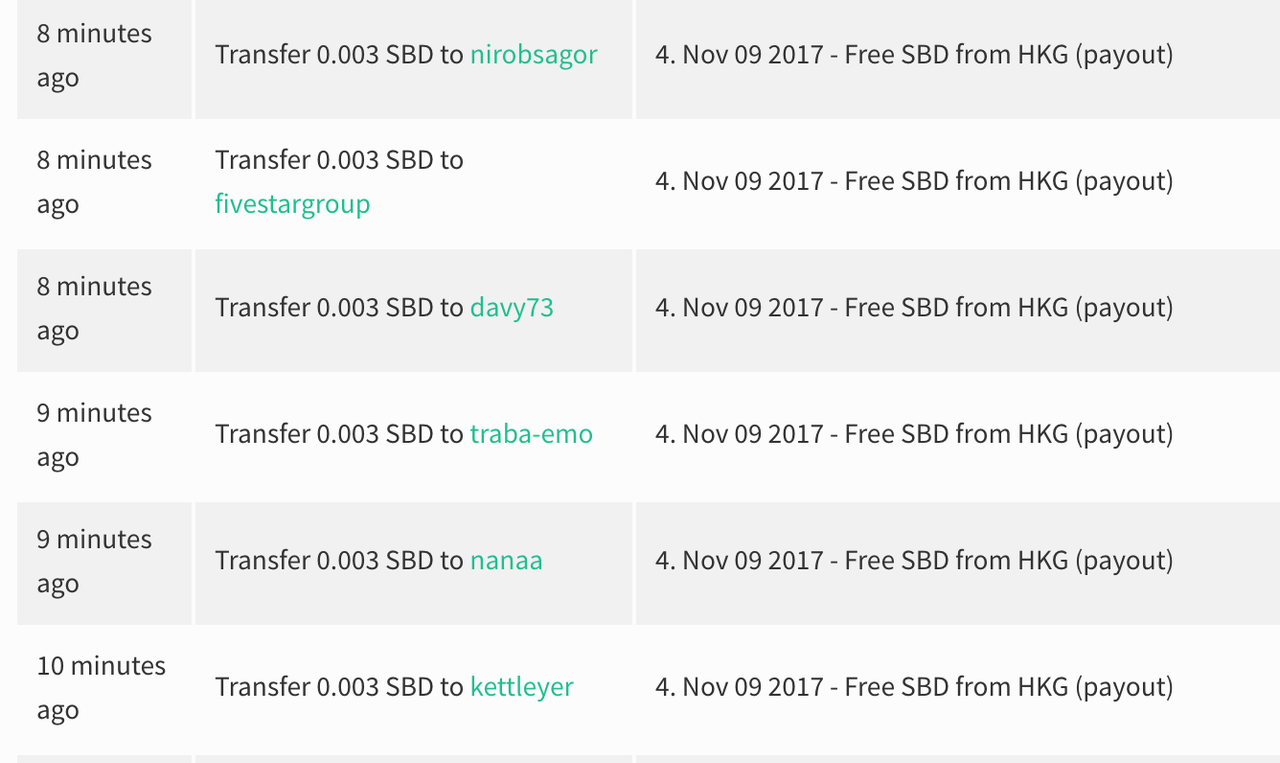Viewport: 1280px width, 763px height.
Task: Select the fivestargroup transfer memo text
Action: click(914, 181)
